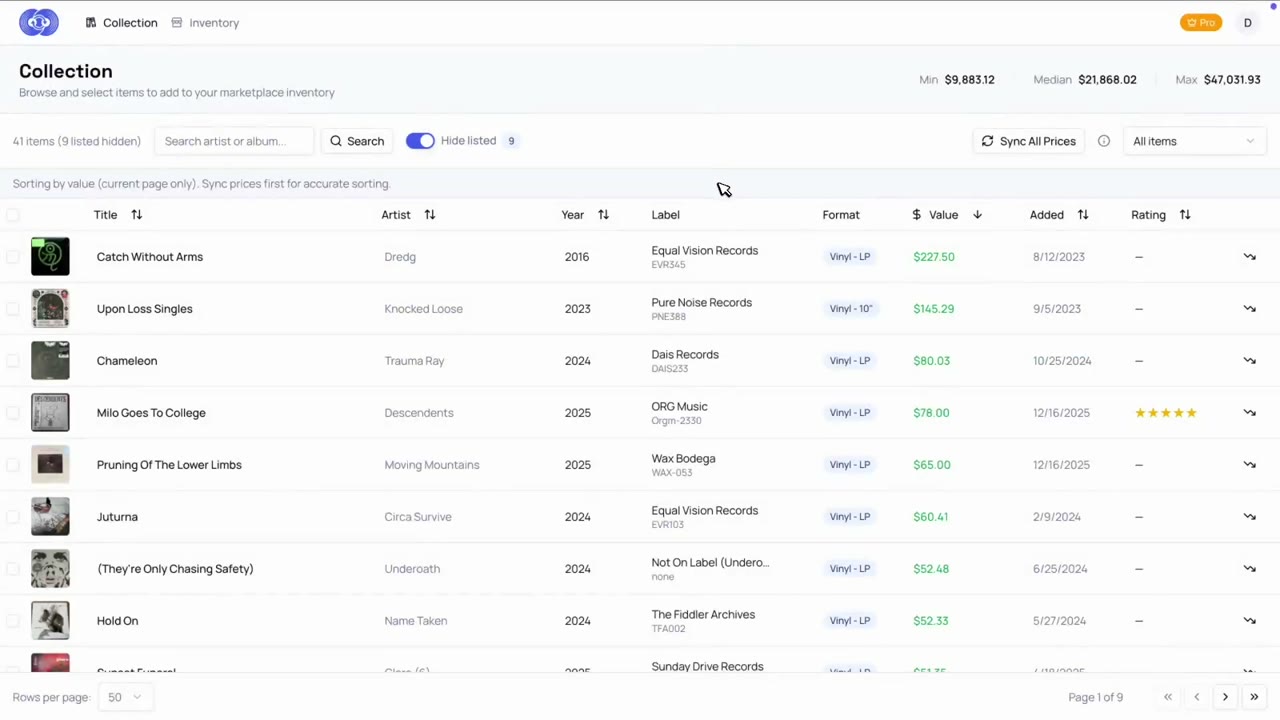This screenshot has width=1280, height=720.
Task: Toggle the Hide listed switch
Action: (420, 141)
